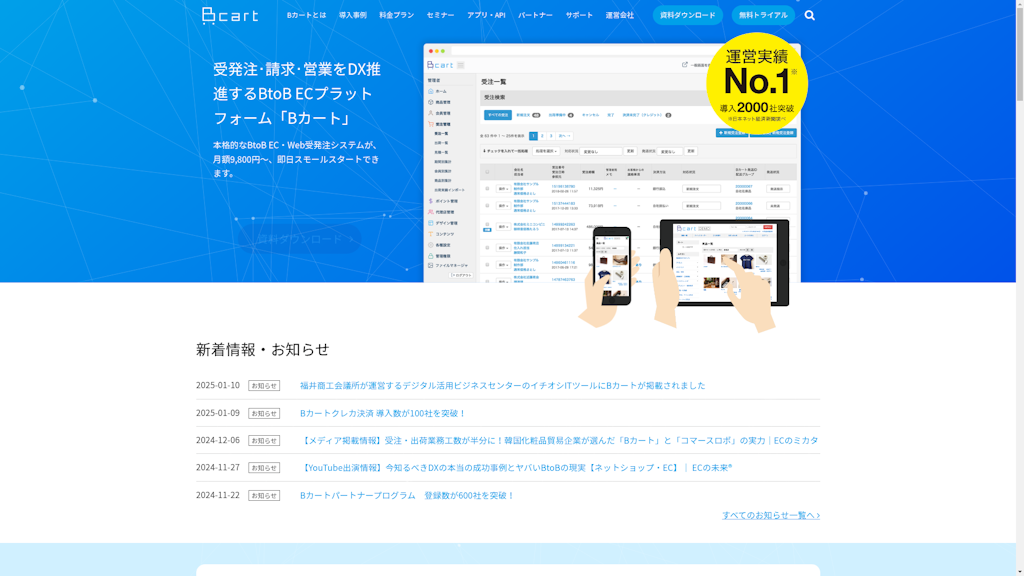This screenshot has height=576, width=1024.
Task: Open the YouTube出演情報 news link
Action: [x=516, y=467]
